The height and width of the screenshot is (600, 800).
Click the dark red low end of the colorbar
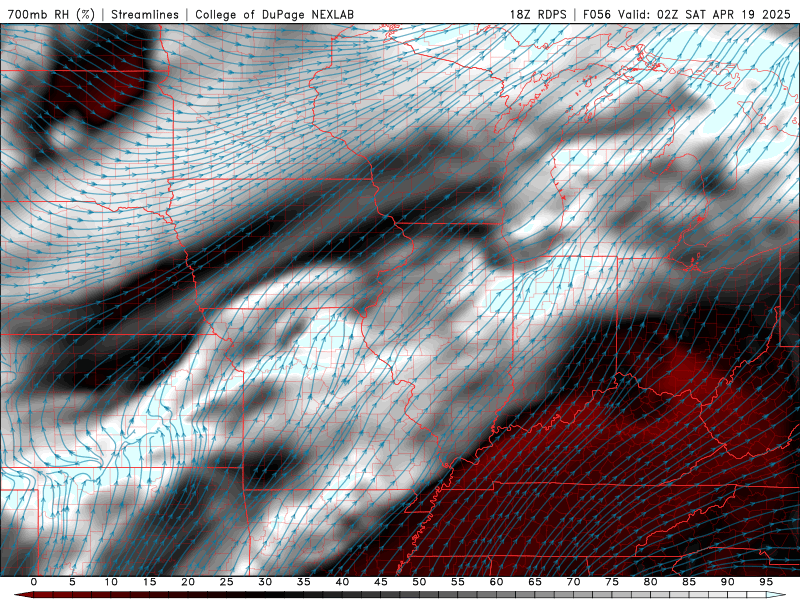23,595
